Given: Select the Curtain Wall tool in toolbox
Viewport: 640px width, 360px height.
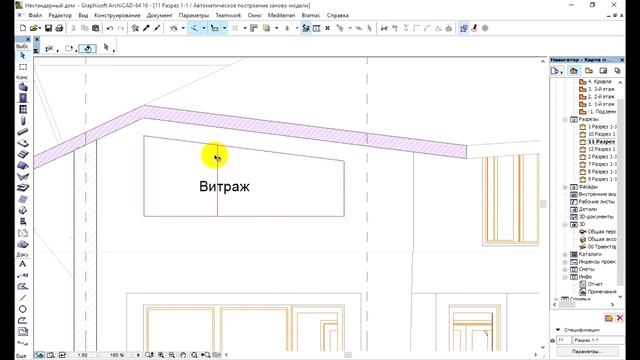Looking at the screenshot, I should (x=23, y=199).
